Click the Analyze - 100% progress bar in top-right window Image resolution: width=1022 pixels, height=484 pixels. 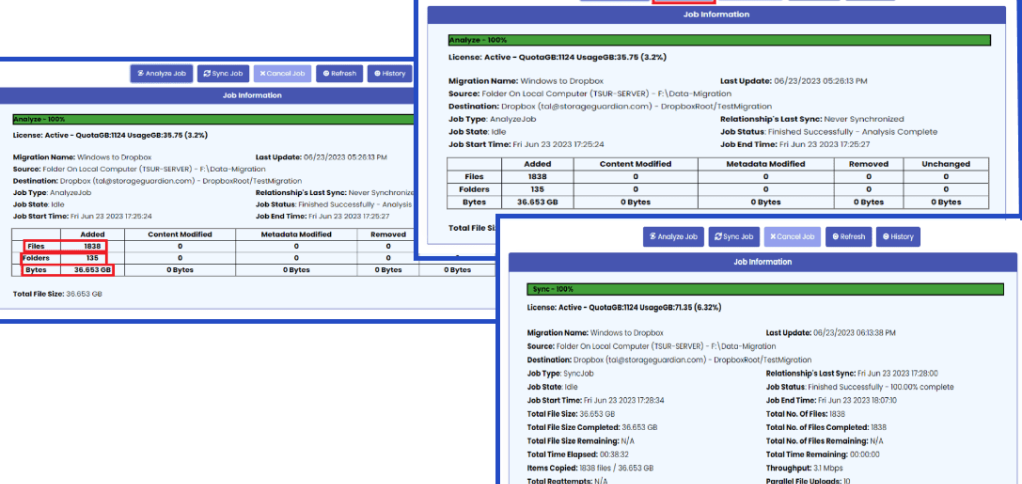(x=720, y=40)
